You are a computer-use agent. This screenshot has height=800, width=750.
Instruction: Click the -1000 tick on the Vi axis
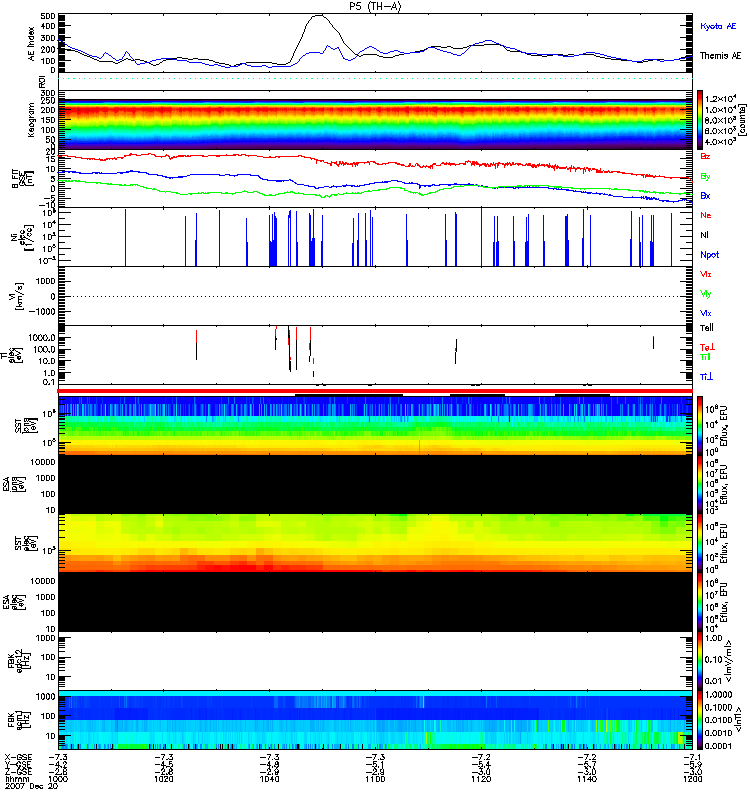click(x=41, y=312)
